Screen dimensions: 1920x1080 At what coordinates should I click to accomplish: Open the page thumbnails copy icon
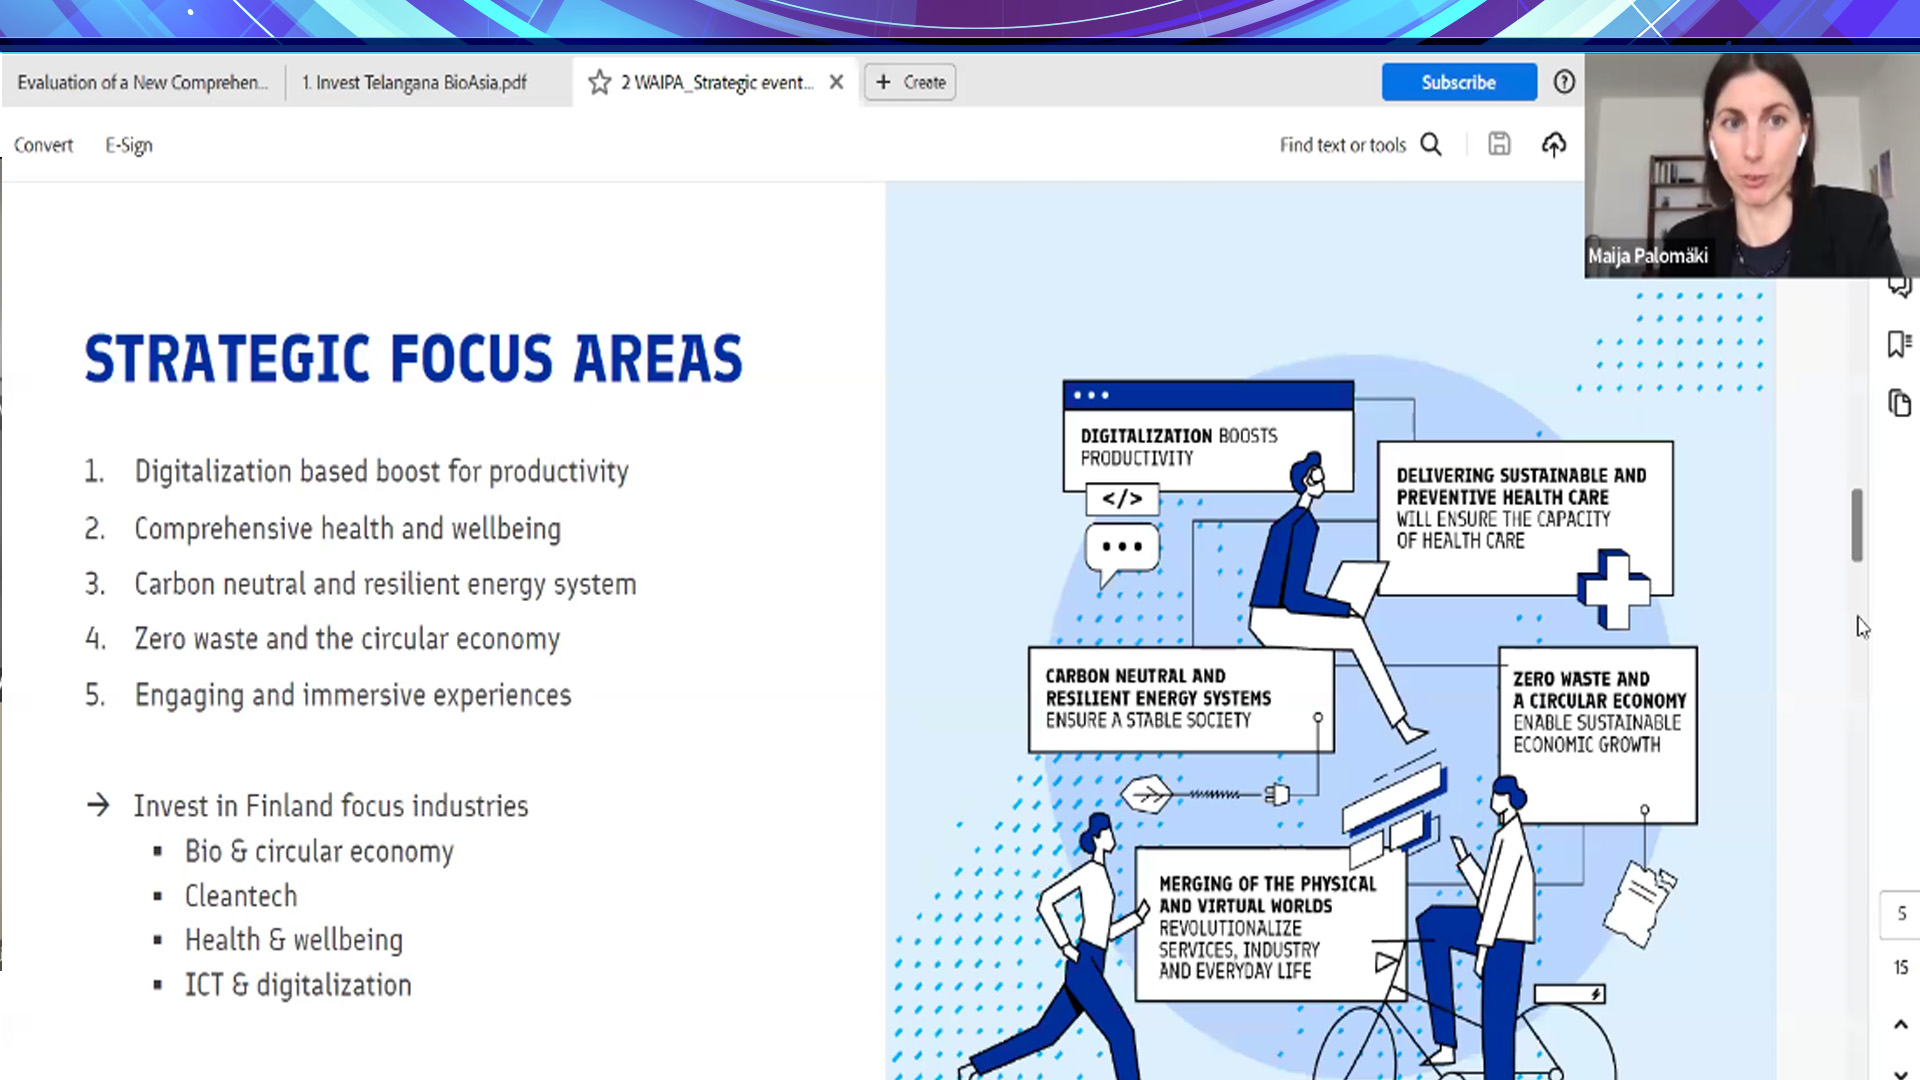coord(1898,403)
